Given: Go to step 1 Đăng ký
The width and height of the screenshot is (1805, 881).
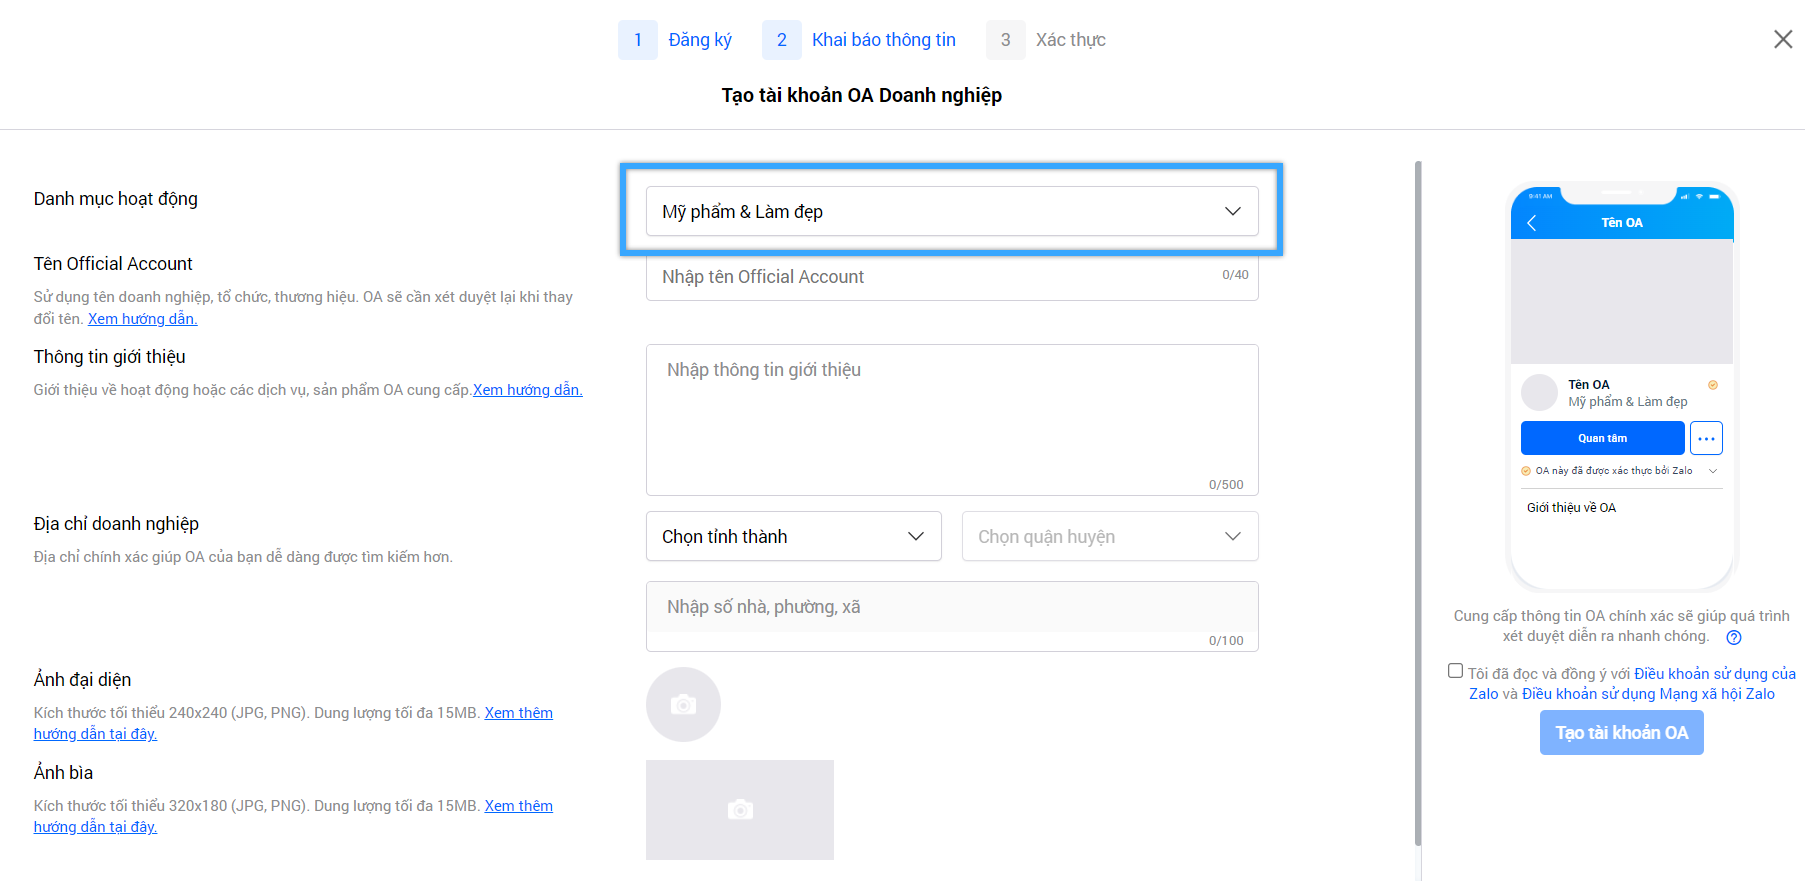Looking at the screenshot, I should tap(676, 40).
